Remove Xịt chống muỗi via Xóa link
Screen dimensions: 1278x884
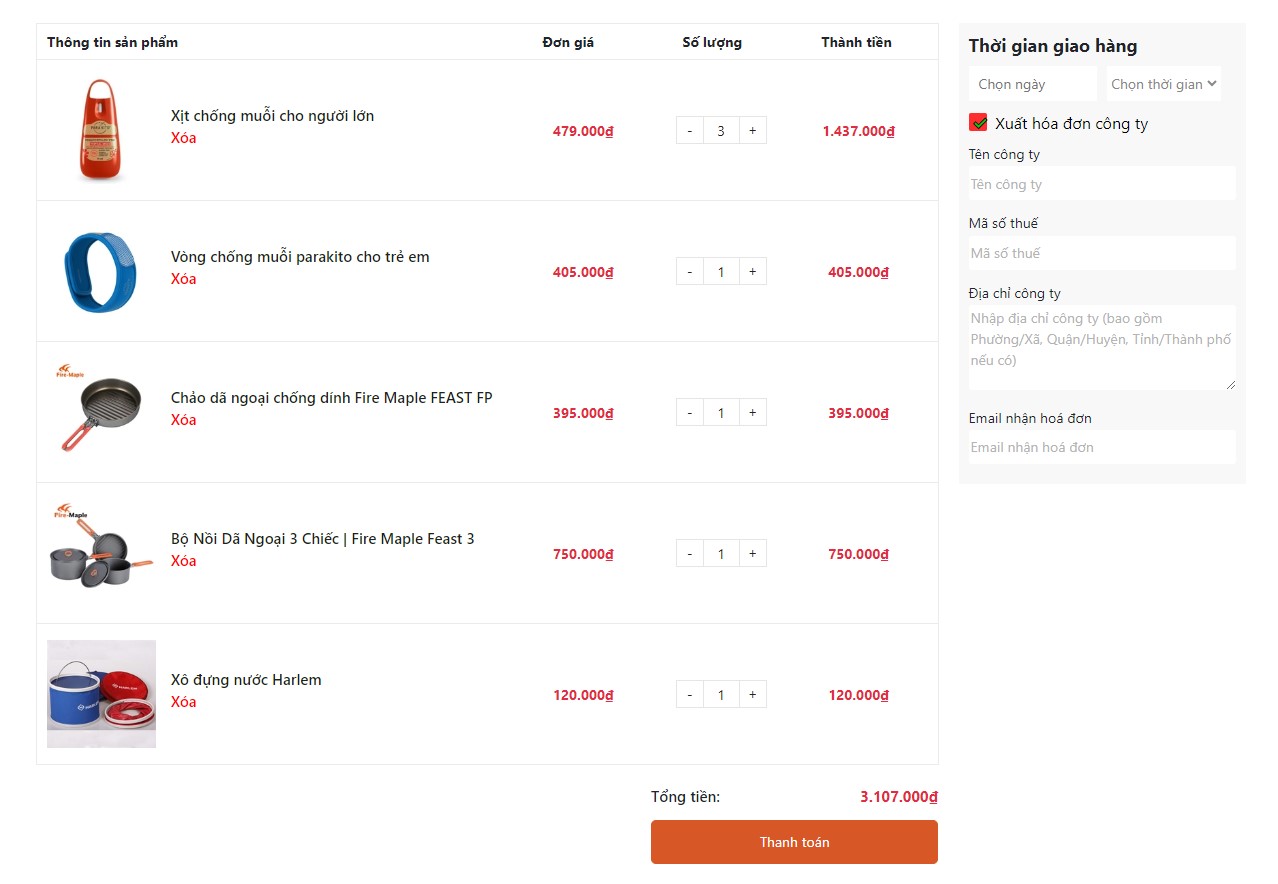click(183, 138)
